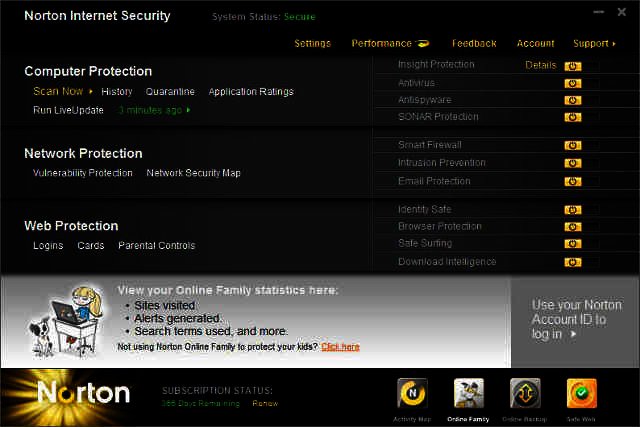Click the Norton logo
Image resolution: width=640 pixels, height=427 pixels.
click(x=83, y=394)
